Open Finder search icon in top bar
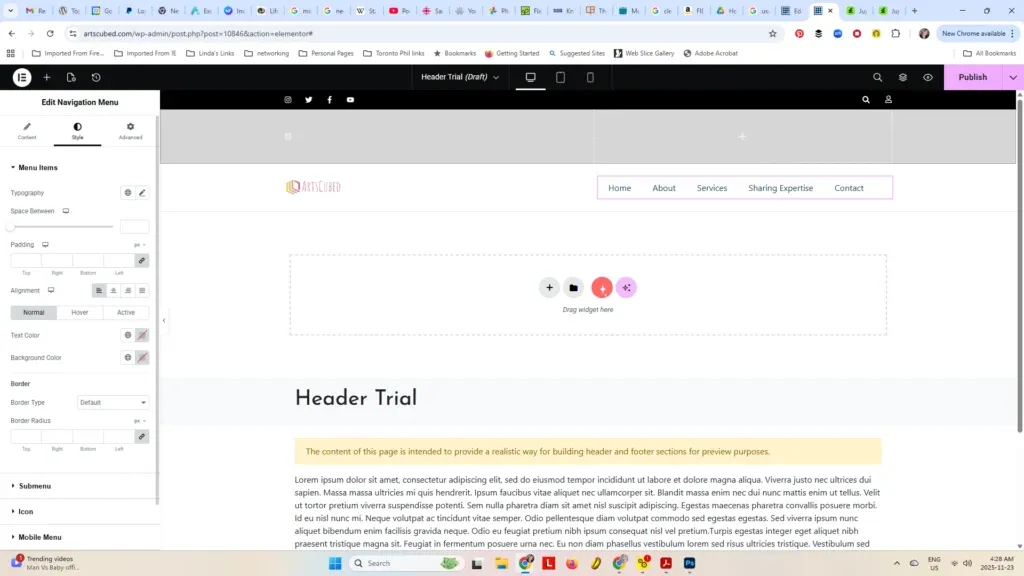 [878, 77]
